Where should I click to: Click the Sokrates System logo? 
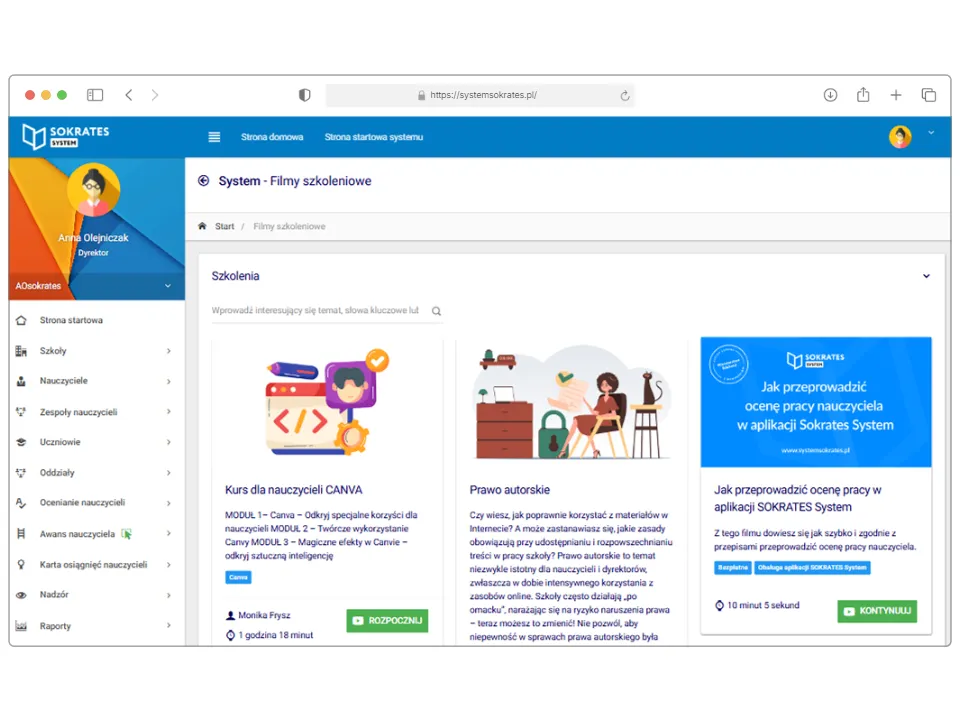[66, 137]
